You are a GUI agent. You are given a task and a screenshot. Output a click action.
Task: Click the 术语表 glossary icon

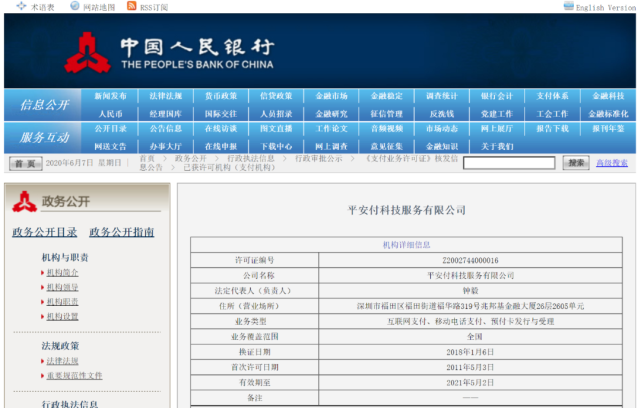[x=21, y=6]
